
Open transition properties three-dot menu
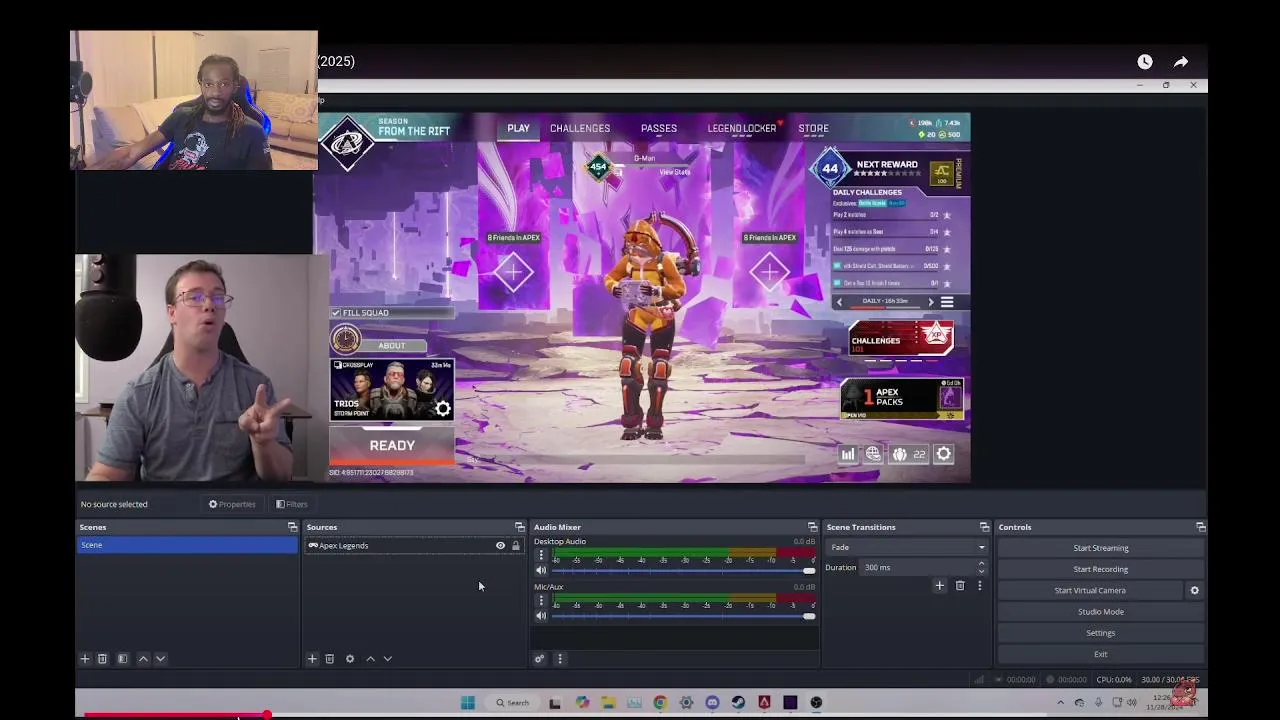click(979, 586)
